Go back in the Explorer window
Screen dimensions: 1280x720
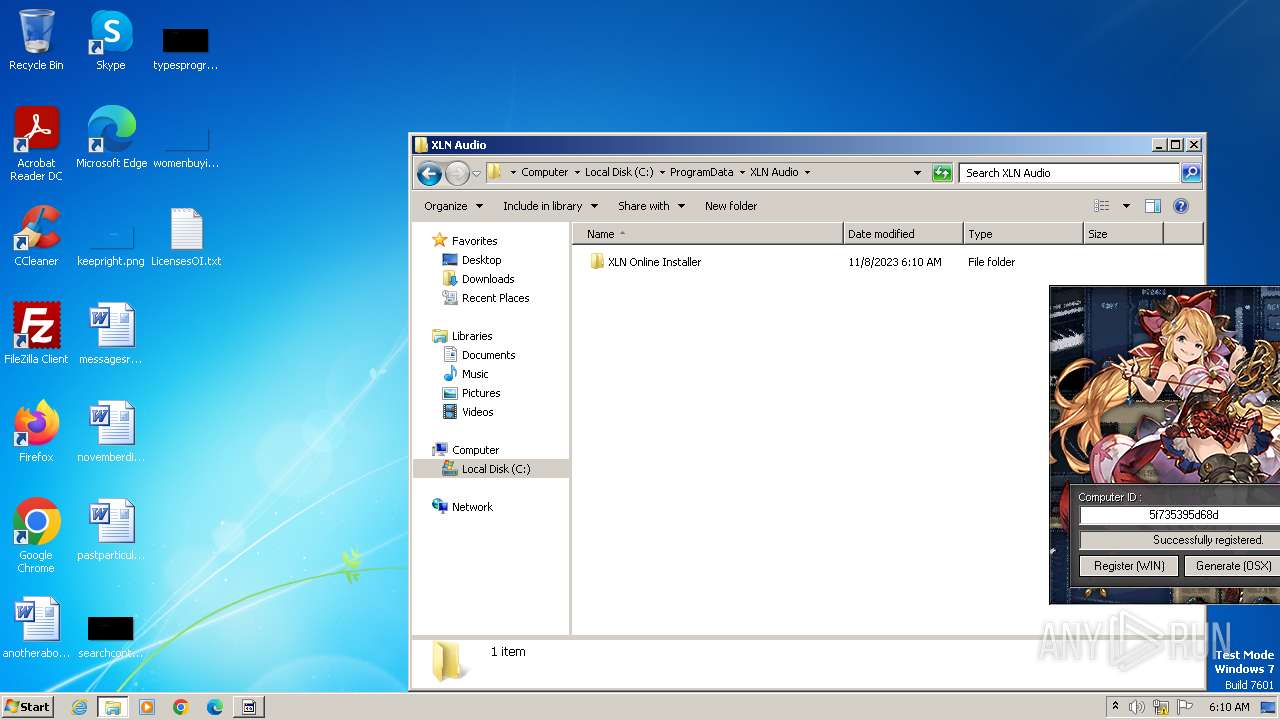click(x=429, y=173)
